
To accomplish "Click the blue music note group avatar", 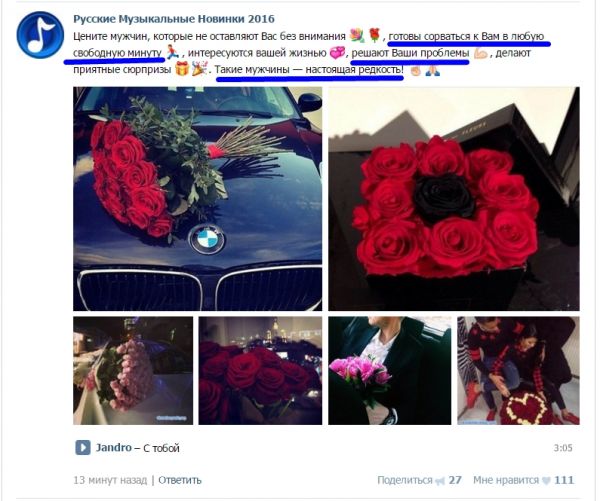I will pyautogui.click(x=40, y=34).
